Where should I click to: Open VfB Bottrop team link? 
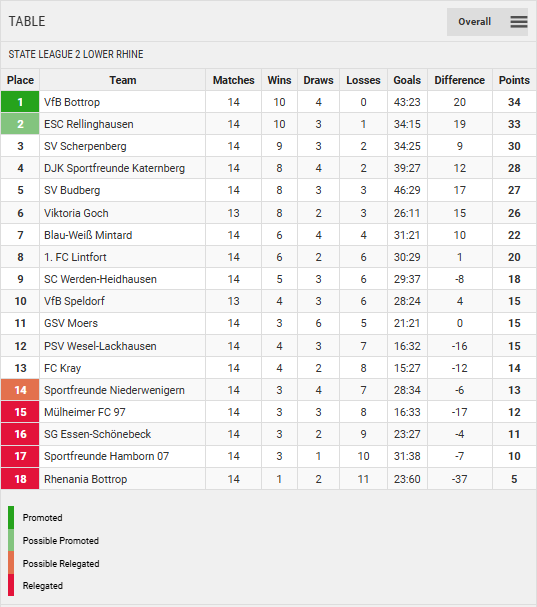pyautogui.click(x=72, y=102)
